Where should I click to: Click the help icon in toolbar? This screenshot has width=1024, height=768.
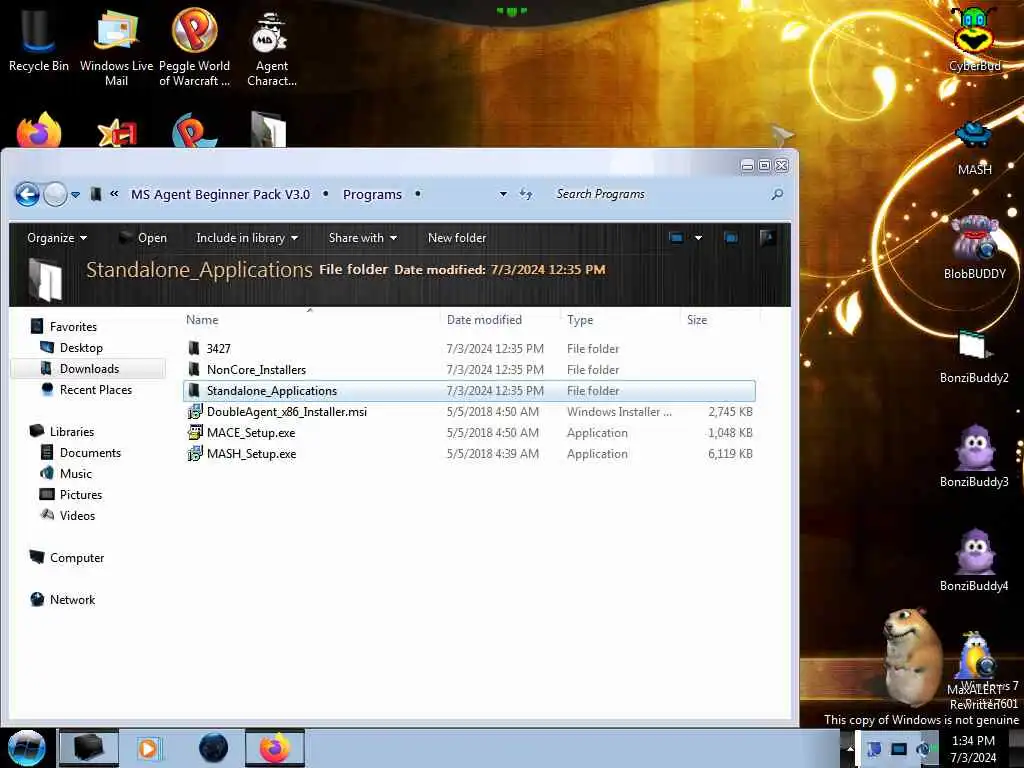(768, 237)
